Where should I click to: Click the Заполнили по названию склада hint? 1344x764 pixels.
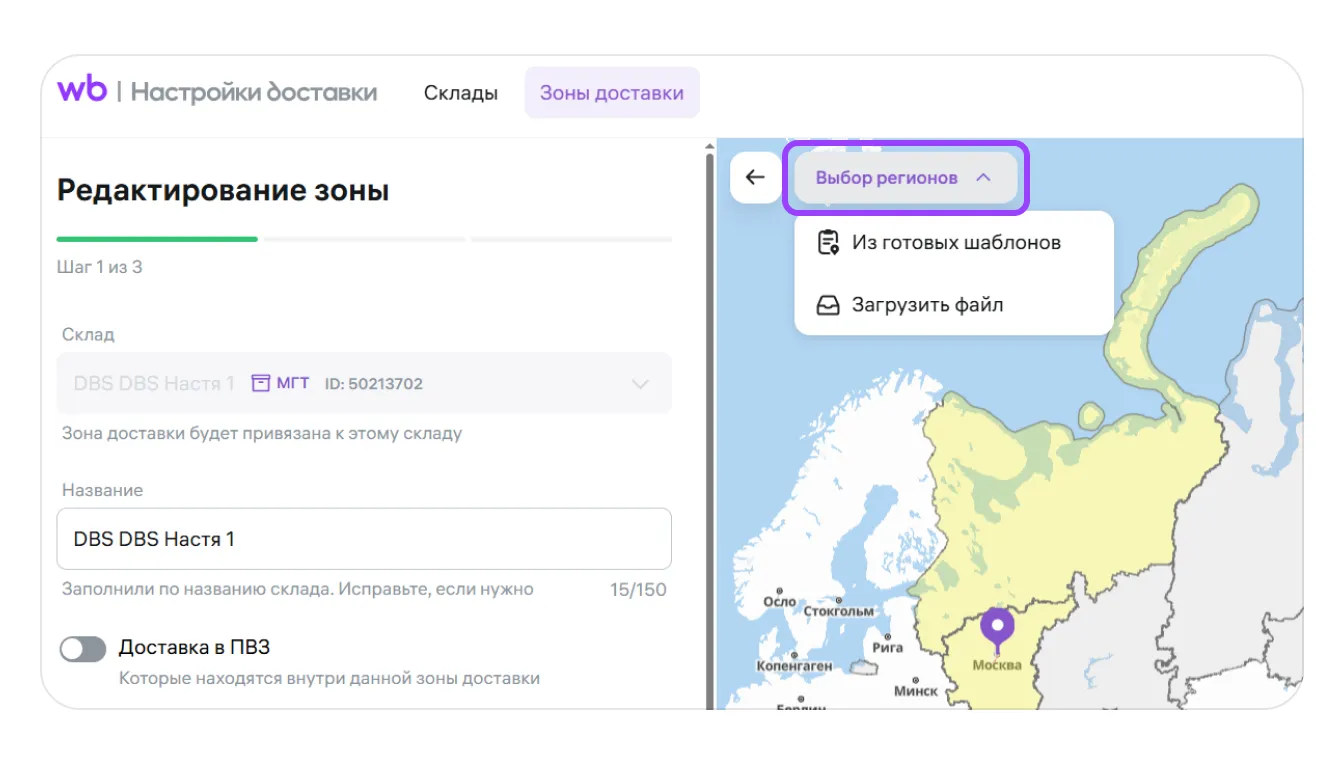click(x=298, y=589)
